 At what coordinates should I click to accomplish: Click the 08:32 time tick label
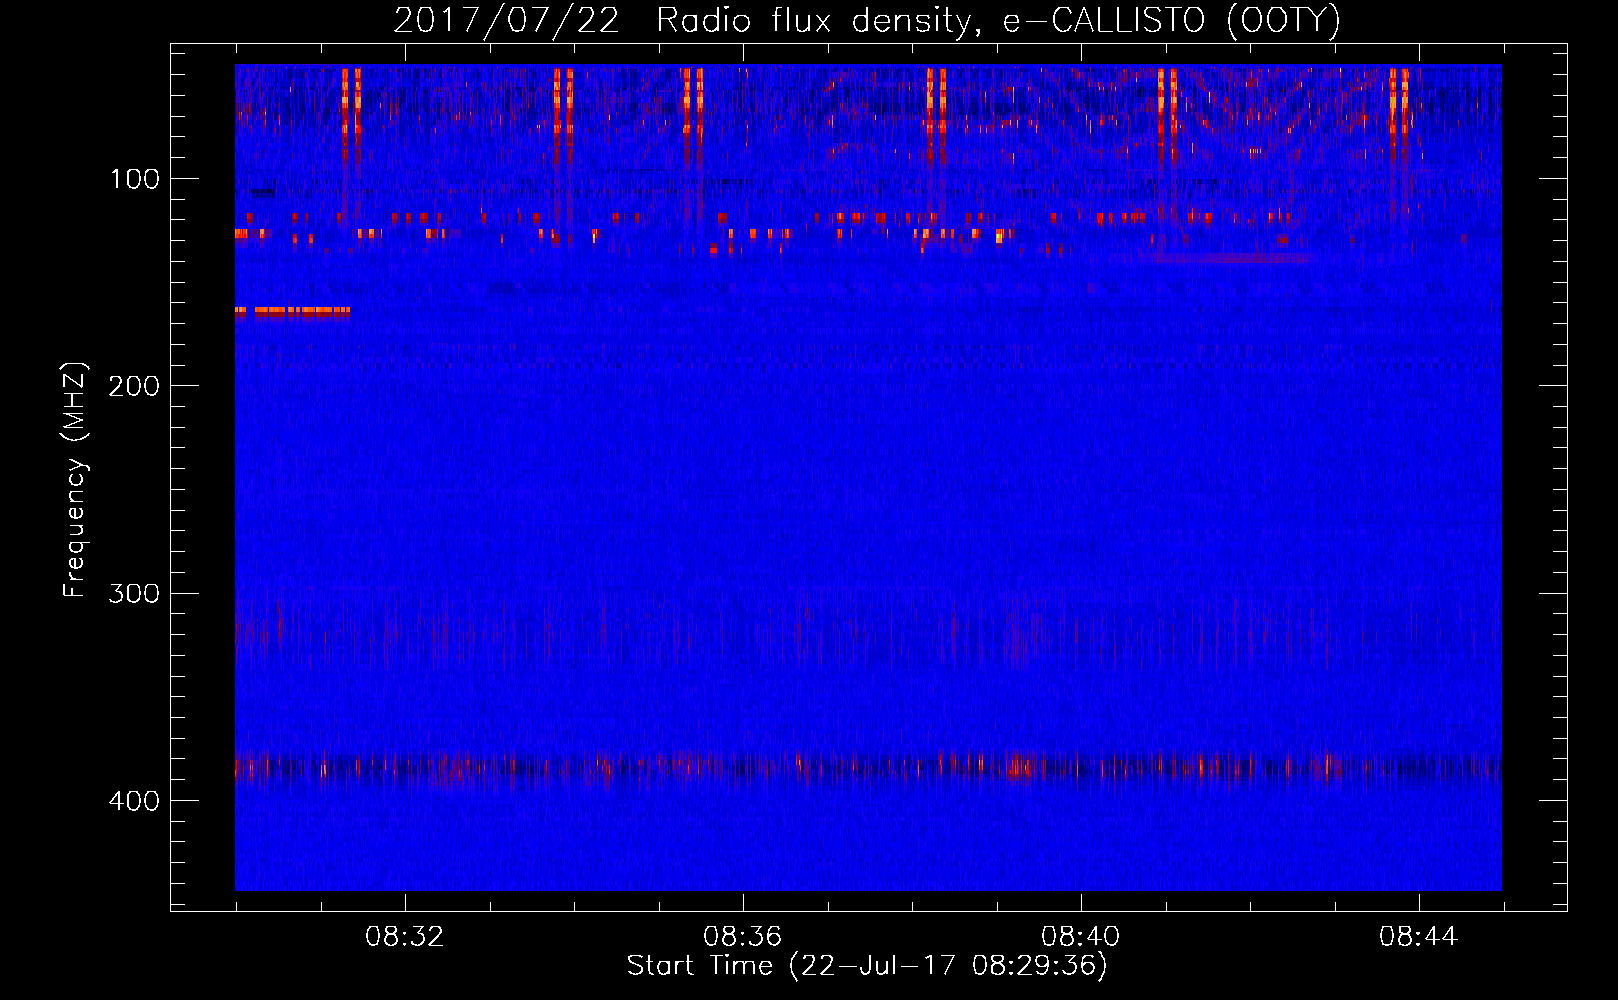coord(404,937)
